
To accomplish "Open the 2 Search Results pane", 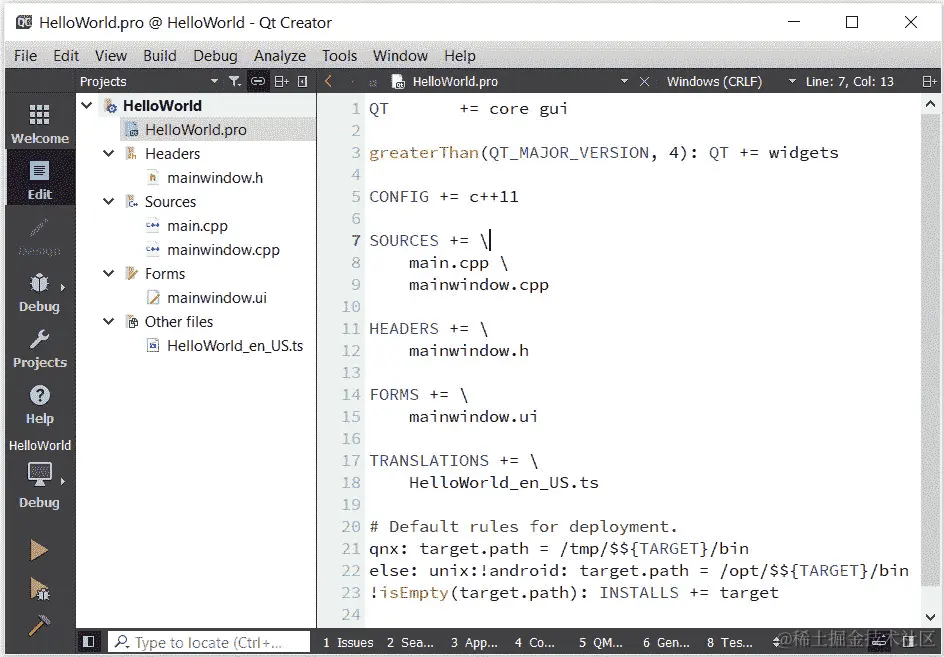I will 410,643.
